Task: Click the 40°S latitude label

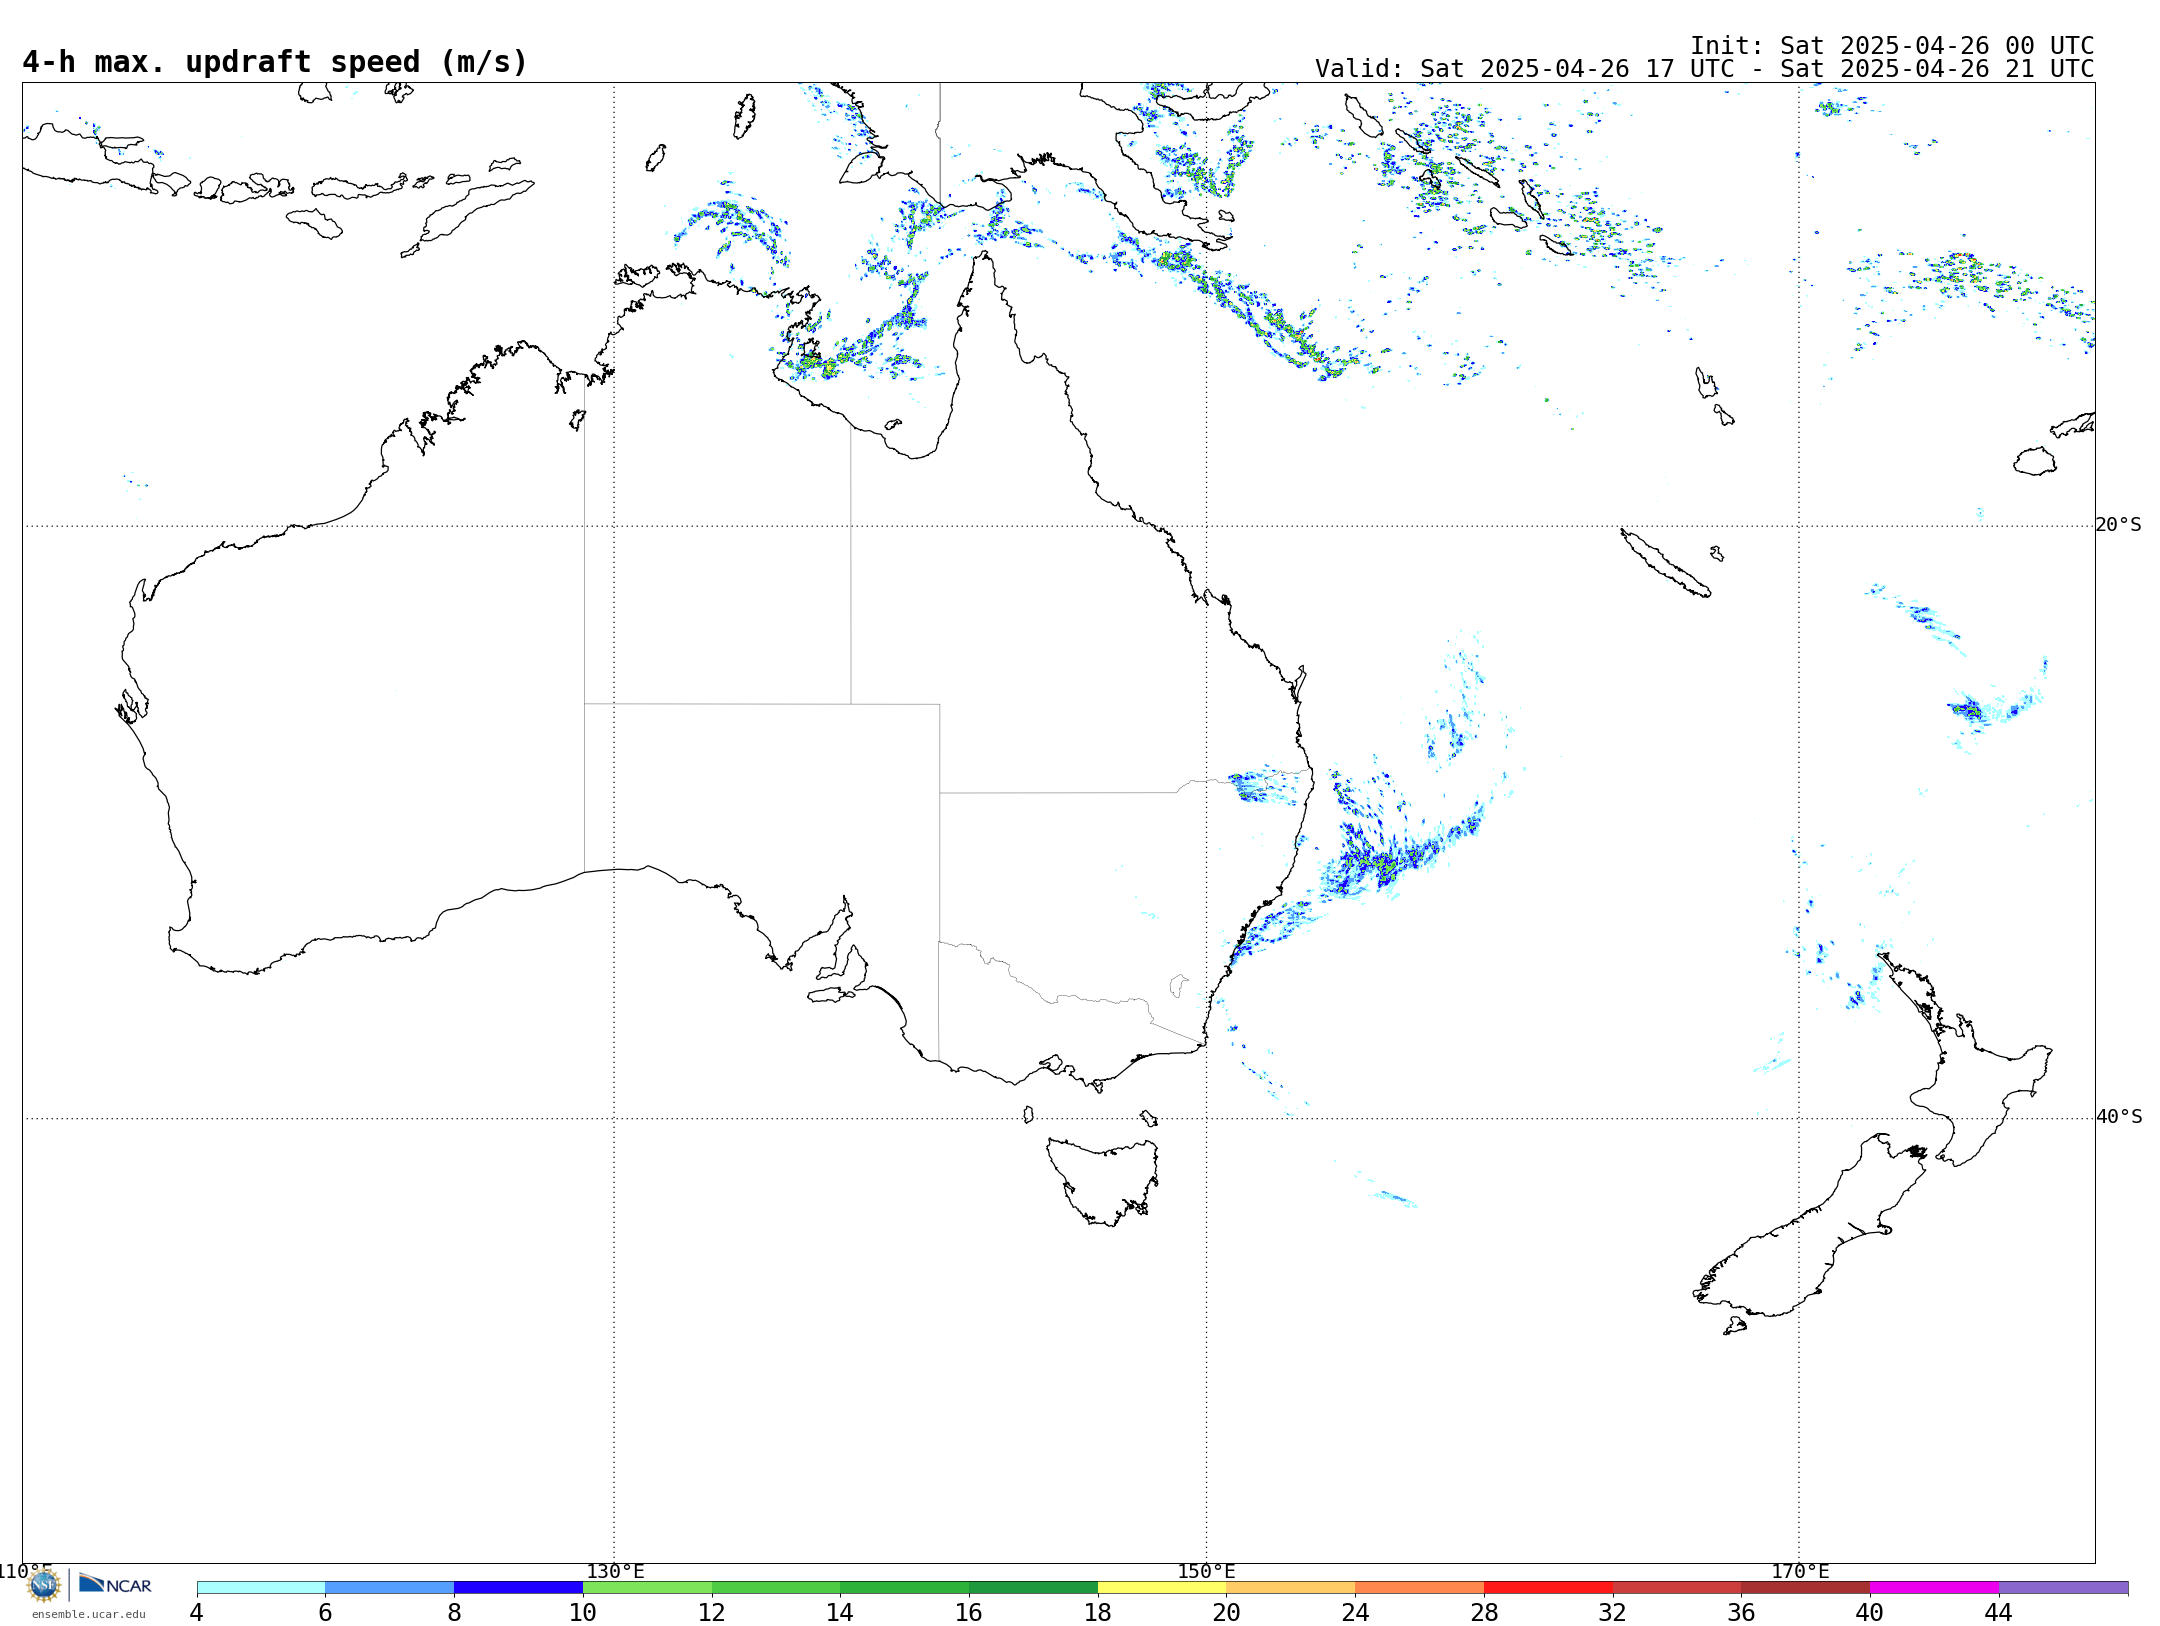Action: tap(2119, 1117)
